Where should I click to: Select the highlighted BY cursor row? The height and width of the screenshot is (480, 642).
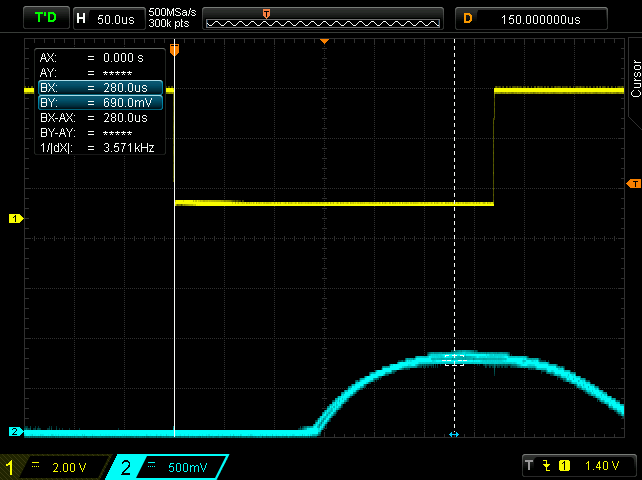100,103
